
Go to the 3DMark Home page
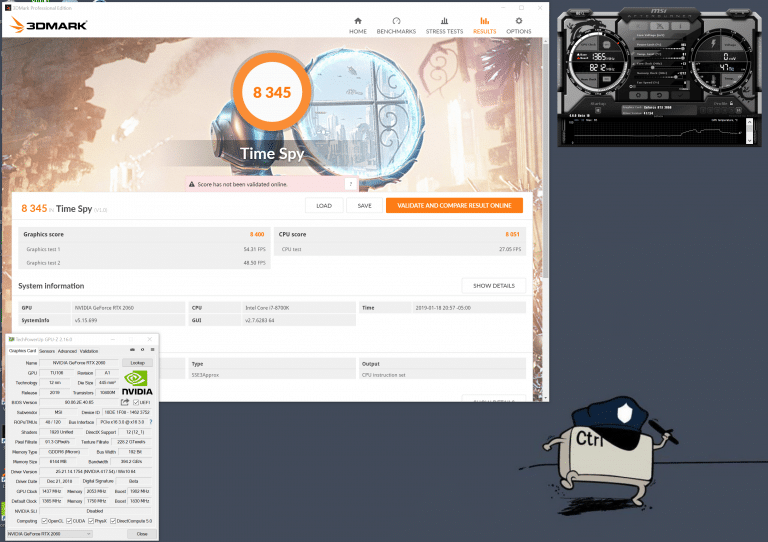point(358,25)
